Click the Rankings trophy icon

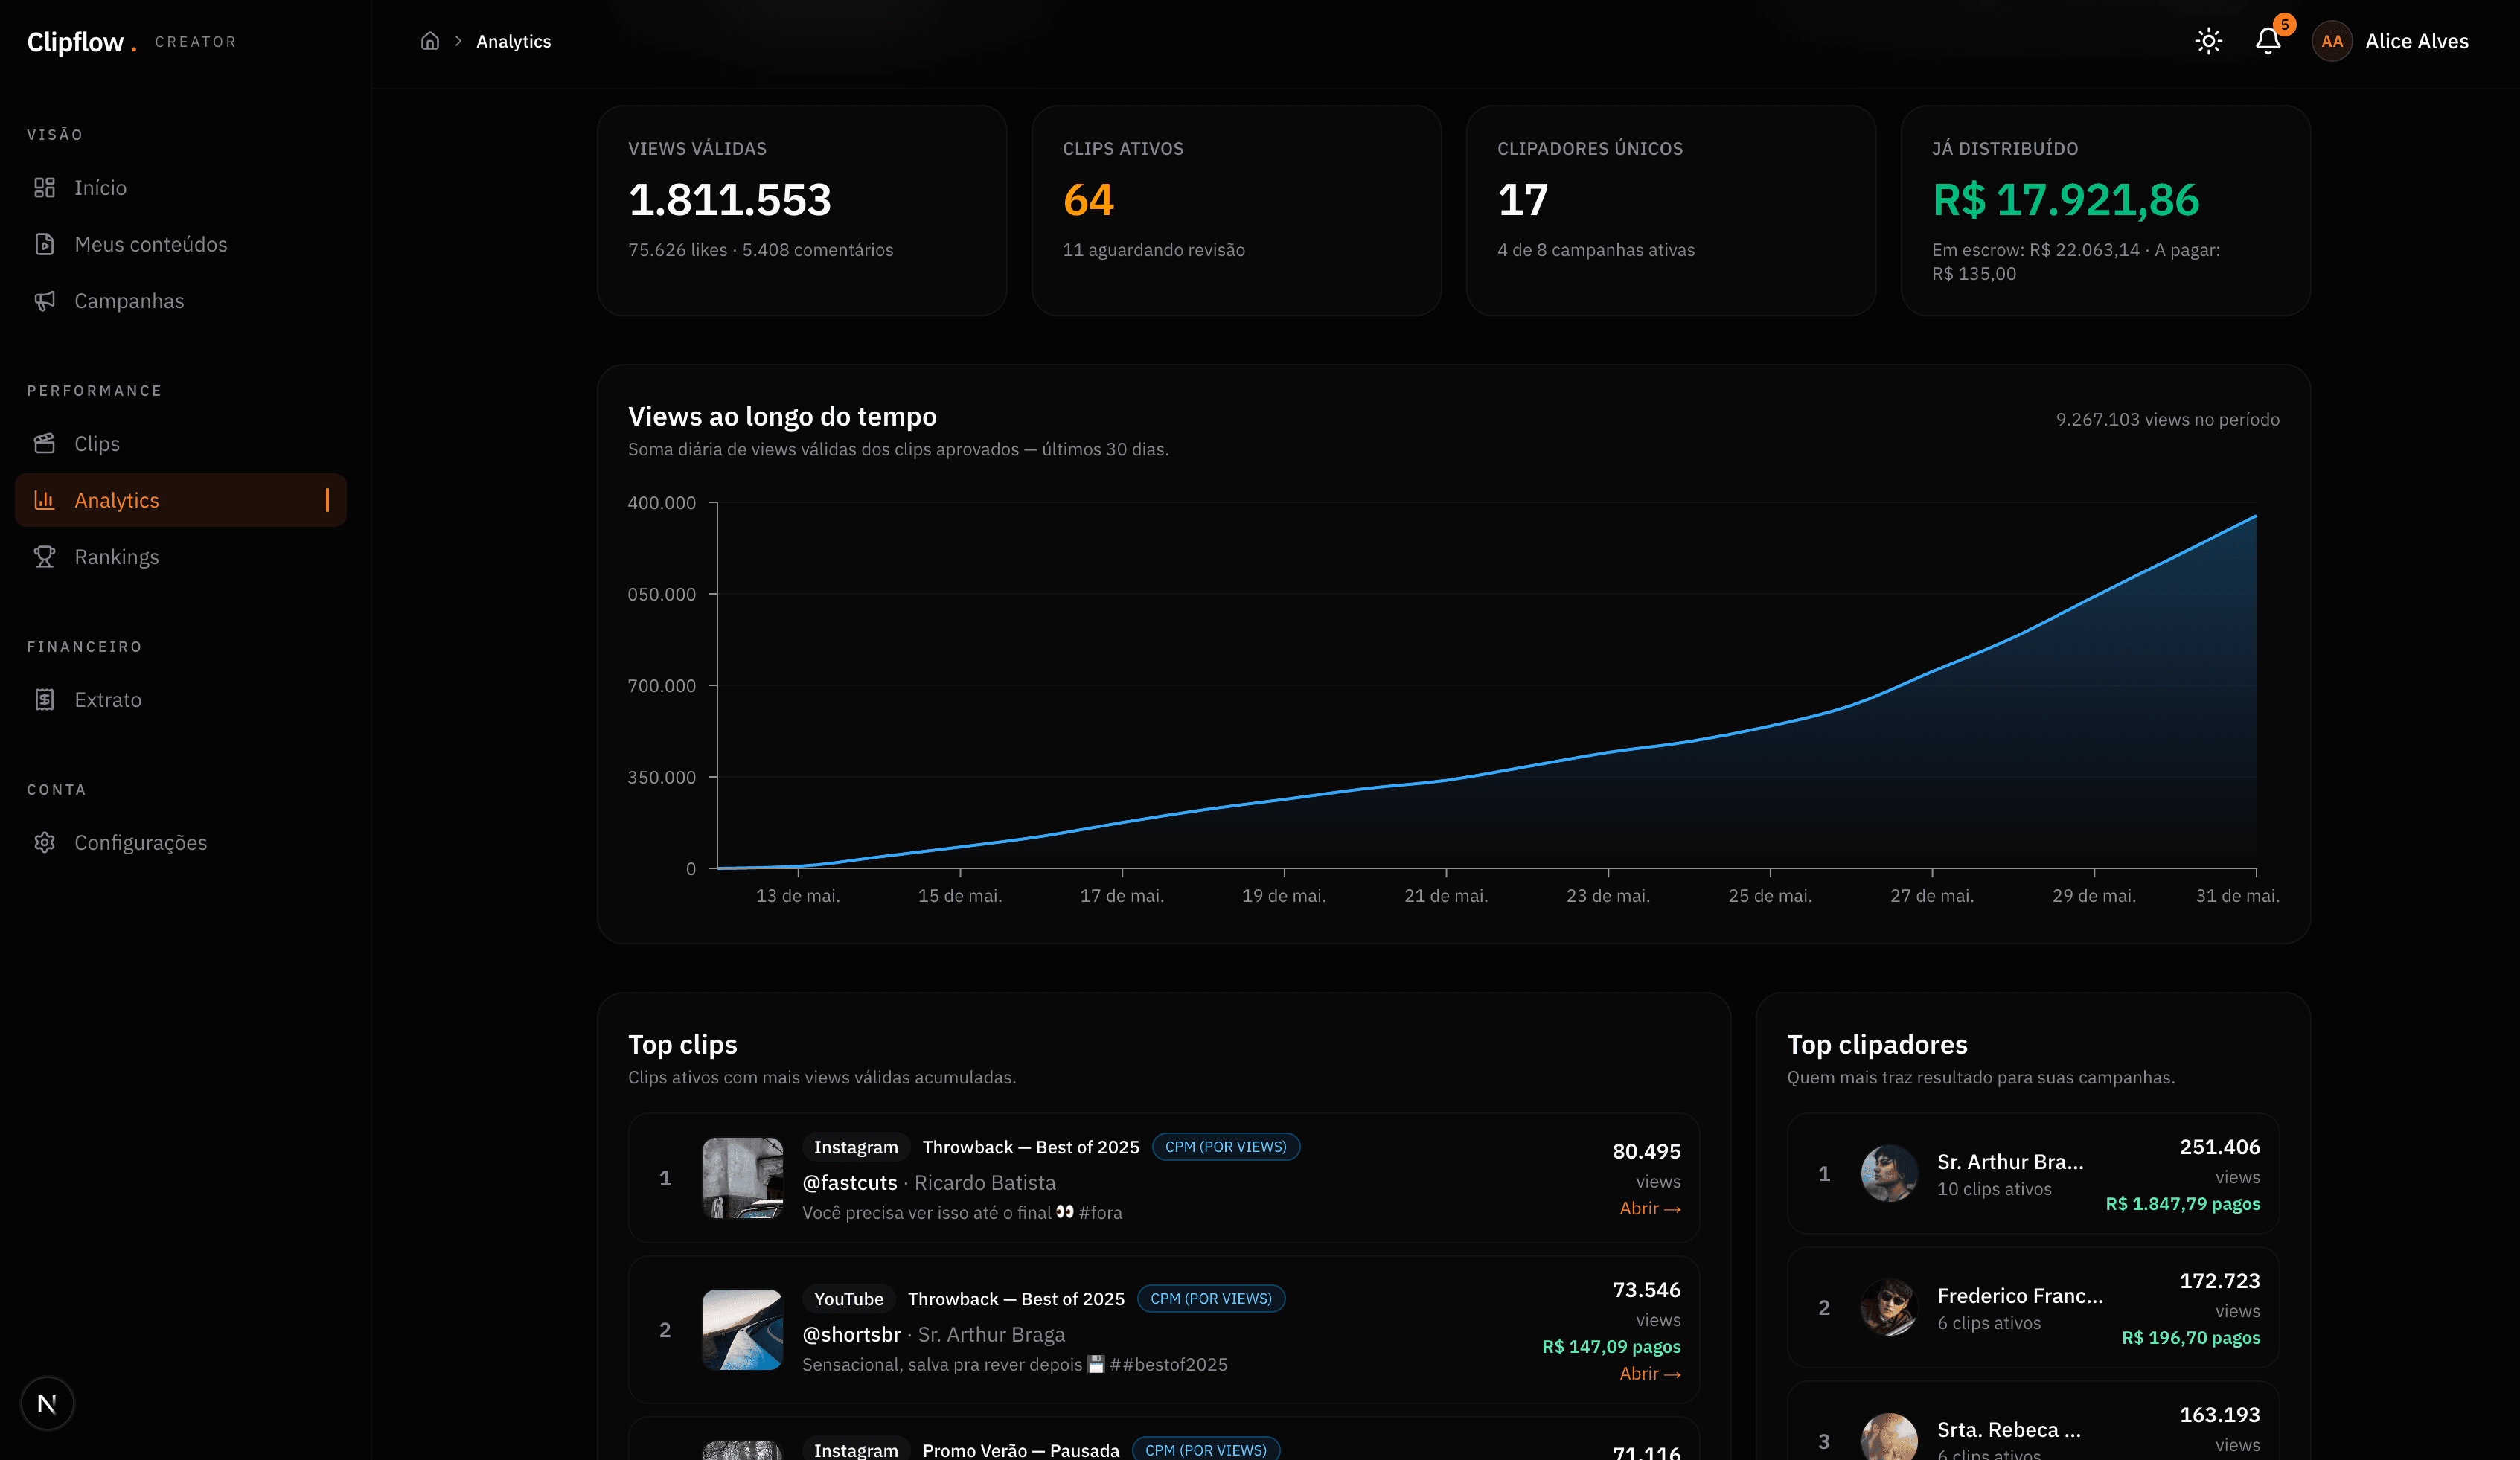(44, 557)
